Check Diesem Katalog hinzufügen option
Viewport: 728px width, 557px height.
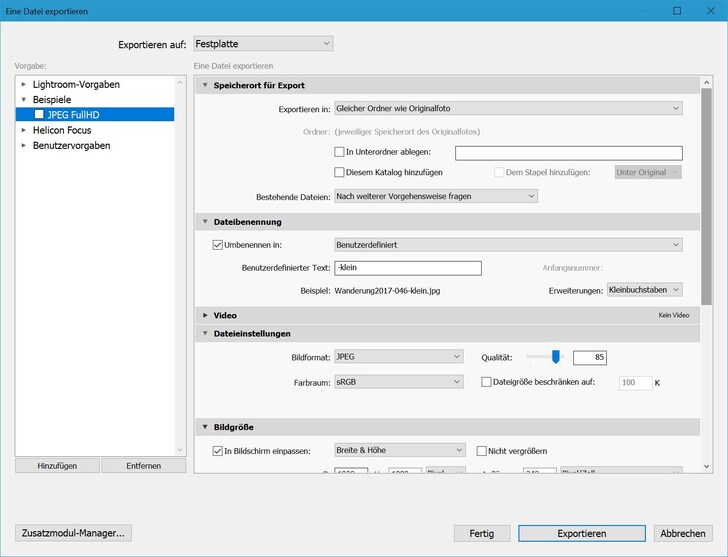click(339, 172)
